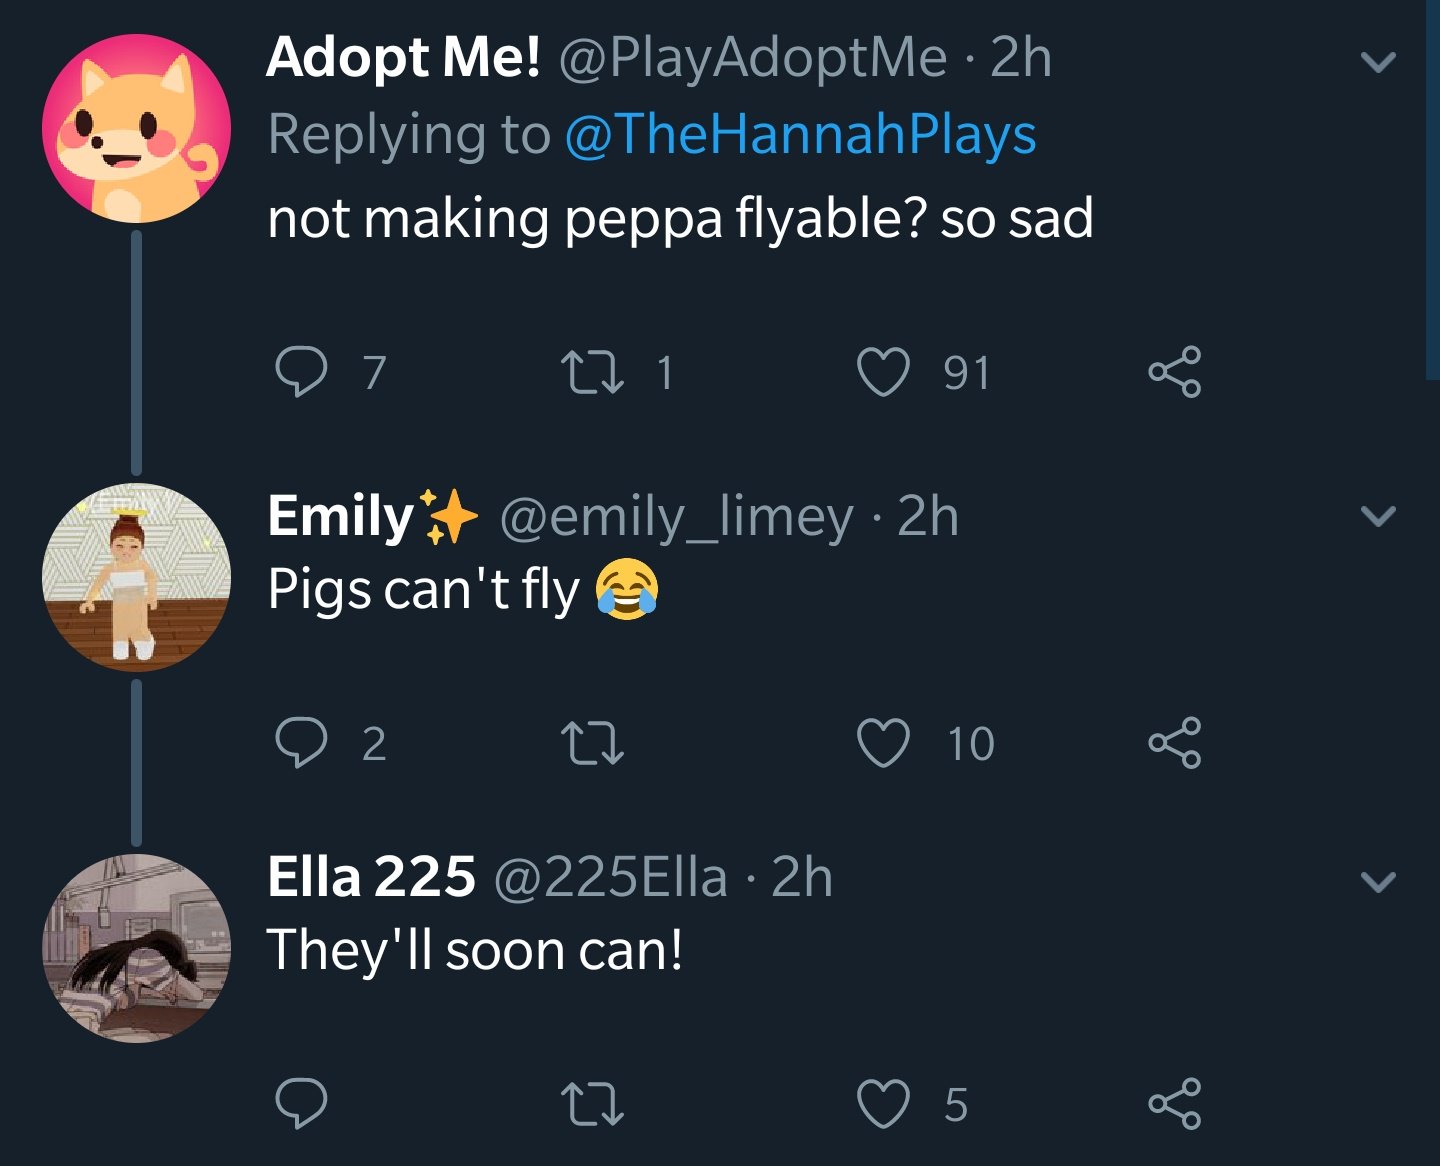Viewport: 1440px width, 1166px height.
Task: Expand the chevron menu on Emily's tweet
Action: tap(1378, 516)
